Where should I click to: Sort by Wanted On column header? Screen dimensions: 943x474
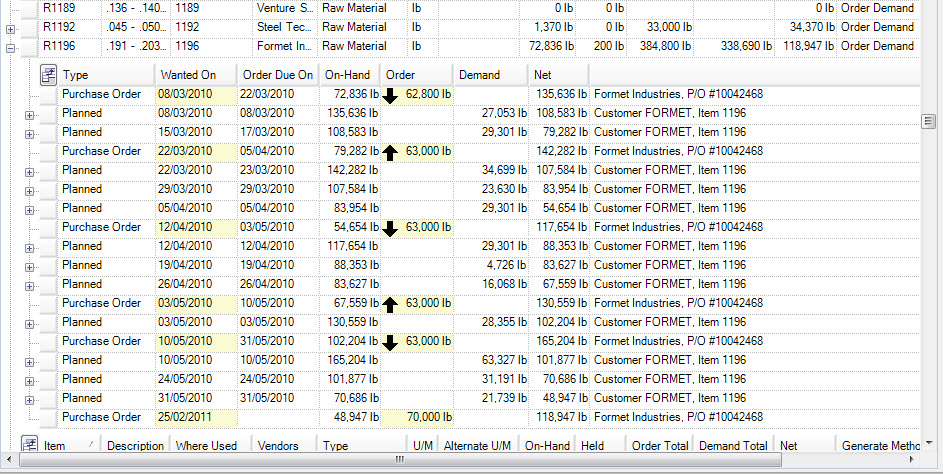click(x=196, y=75)
